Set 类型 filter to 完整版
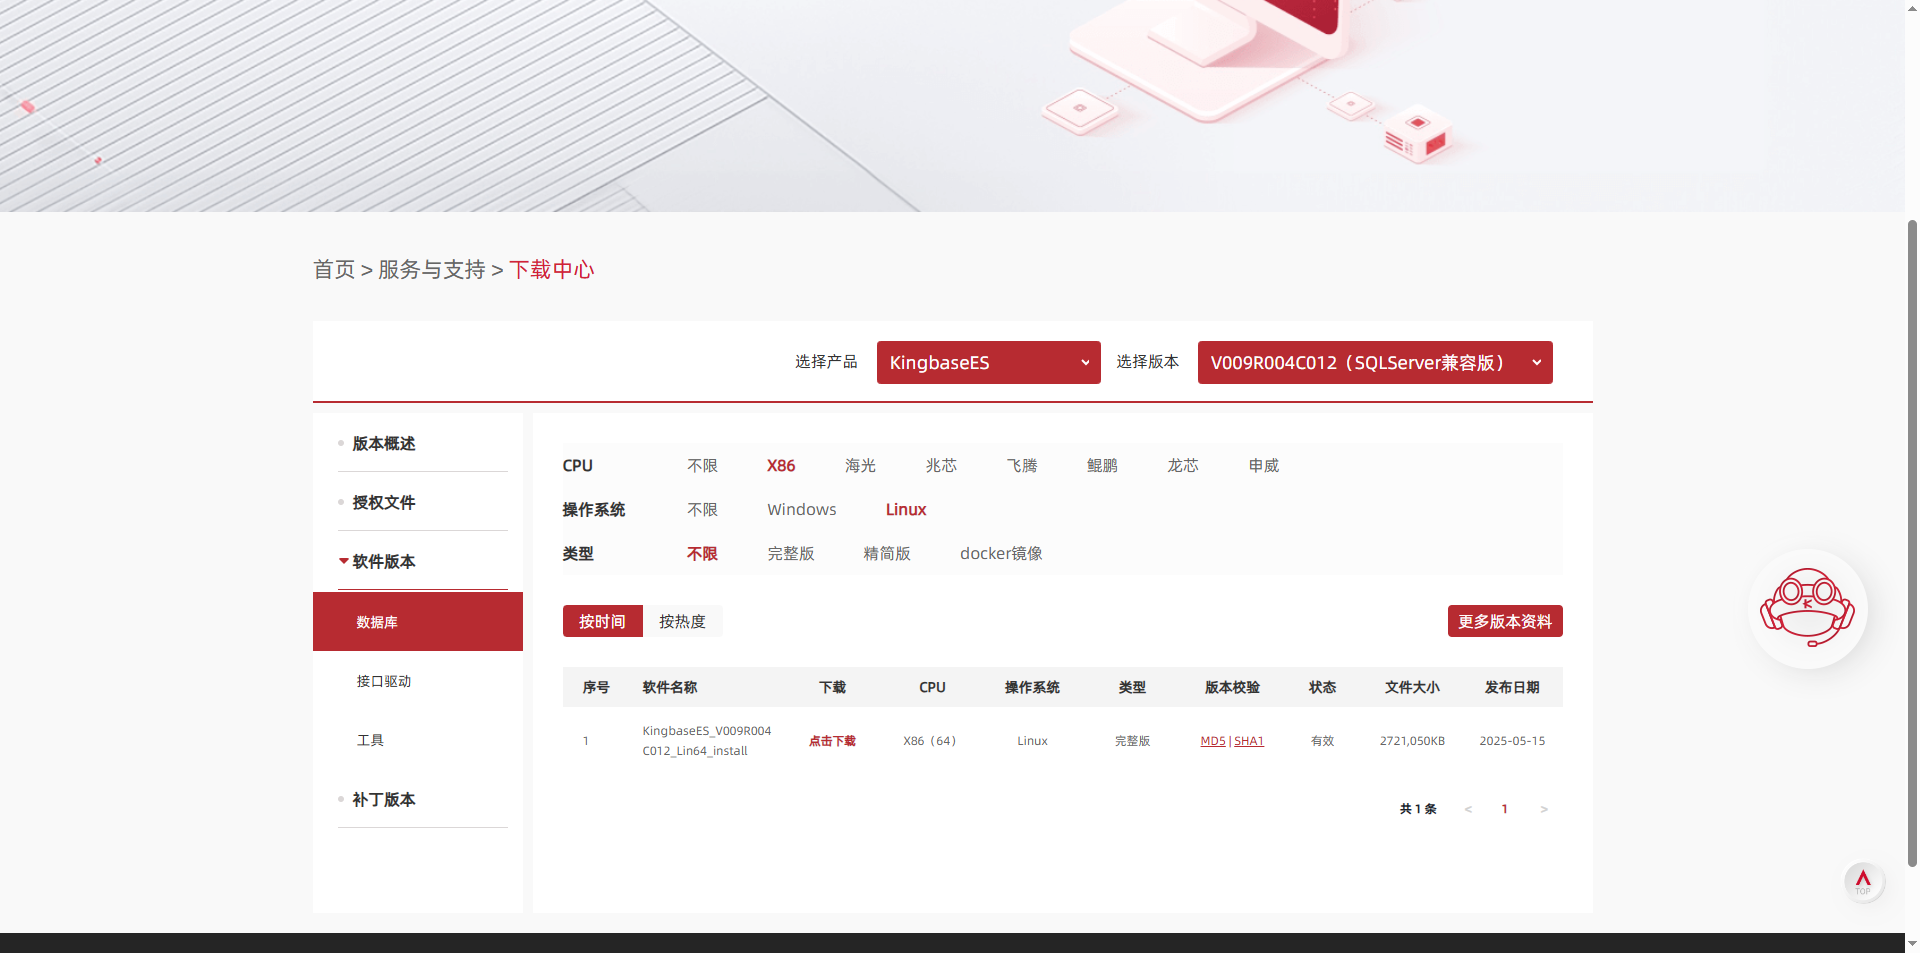 point(791,554)
